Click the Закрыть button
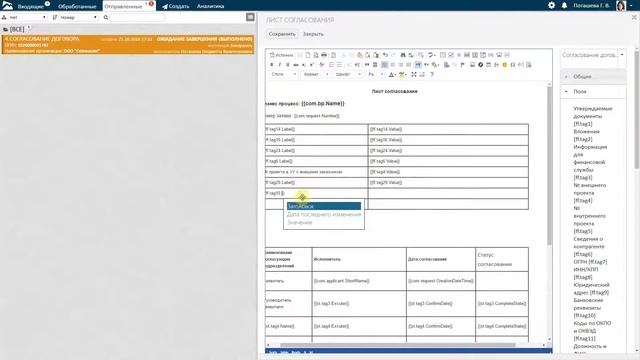The width and height of the screenshot is (640, 360). pos(313,34)
